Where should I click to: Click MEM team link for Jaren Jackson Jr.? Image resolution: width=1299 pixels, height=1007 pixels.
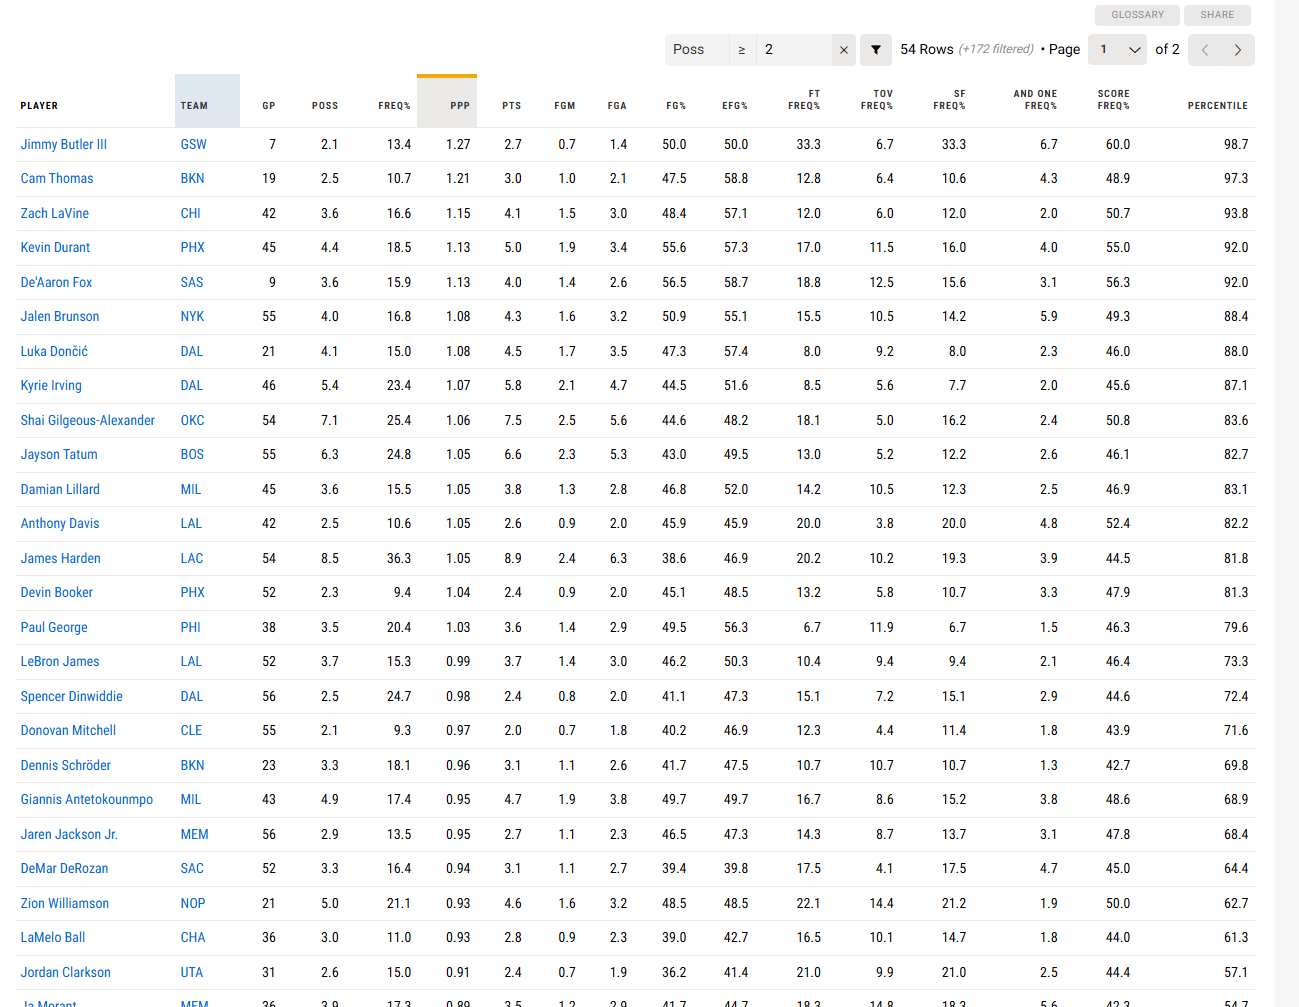point(195,835)
